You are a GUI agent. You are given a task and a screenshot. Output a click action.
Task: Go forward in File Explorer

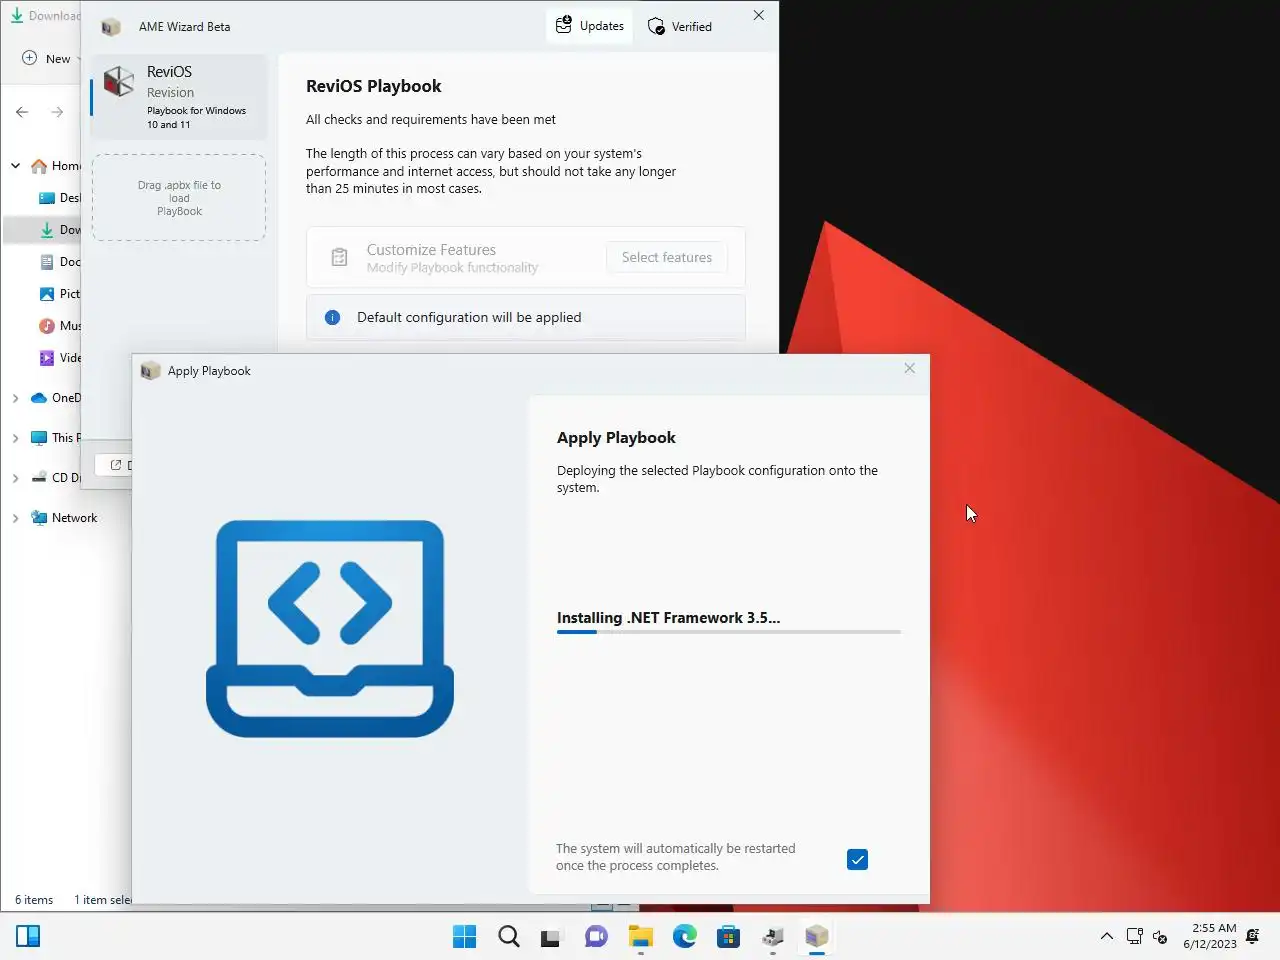pyautogui.click(x=57, y=112)
